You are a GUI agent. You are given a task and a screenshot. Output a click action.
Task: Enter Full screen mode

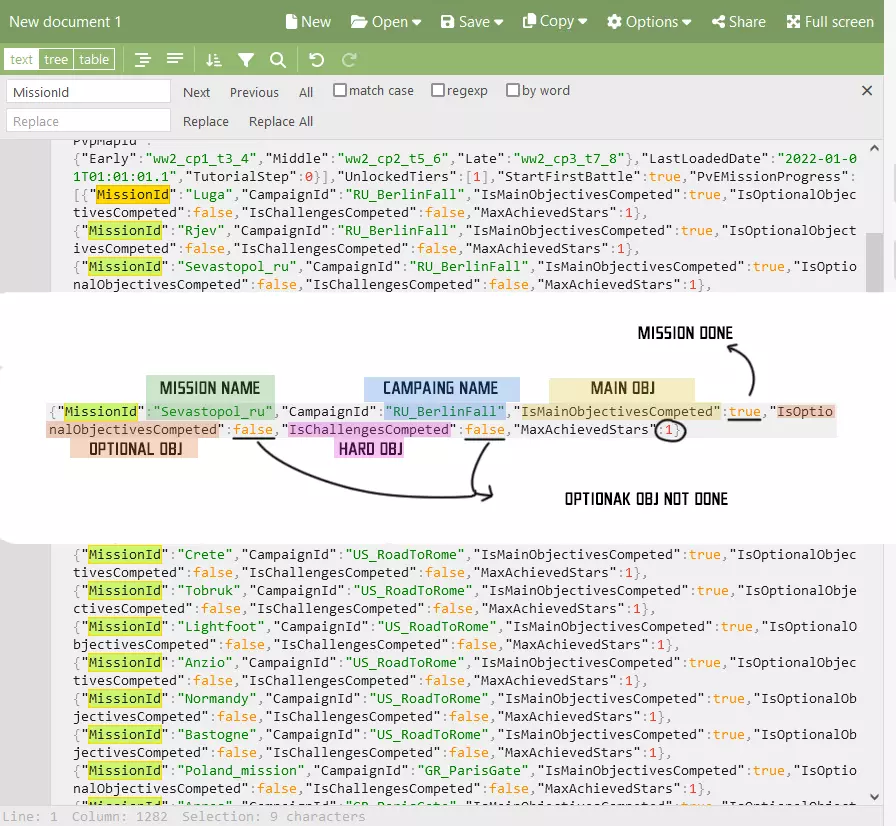[830, 22]
